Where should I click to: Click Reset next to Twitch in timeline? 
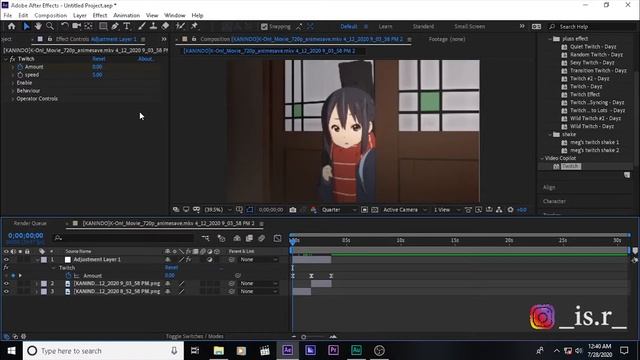point(171,268)
